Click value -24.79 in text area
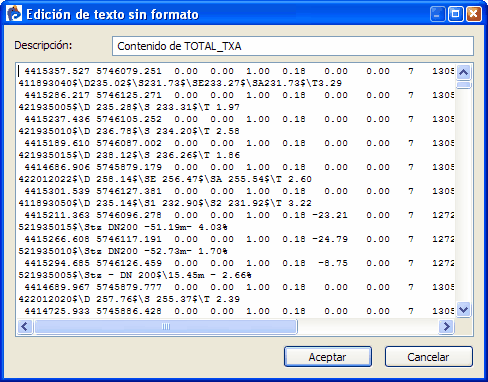This screenshot has height=382, width=488. point(330,239)
